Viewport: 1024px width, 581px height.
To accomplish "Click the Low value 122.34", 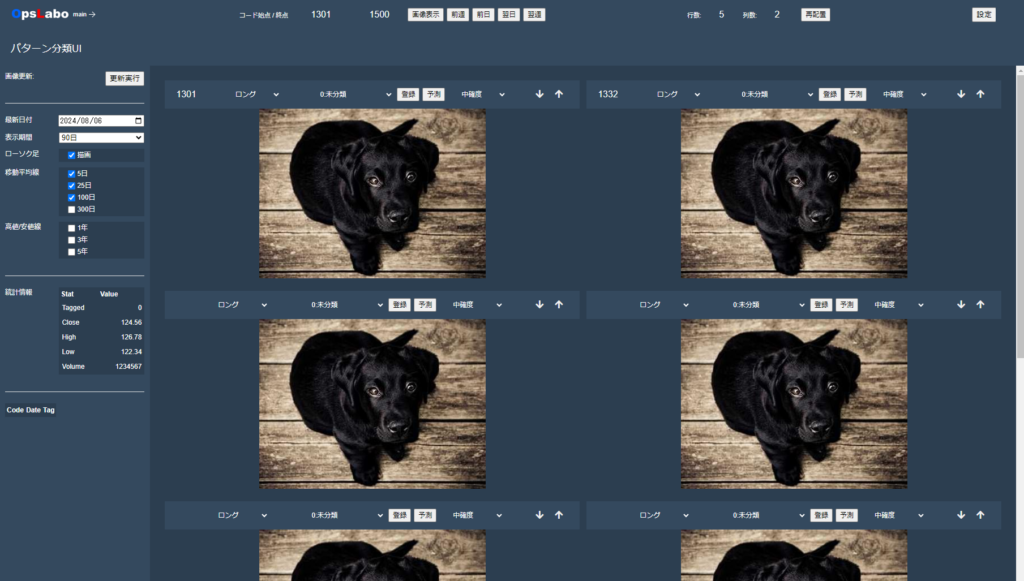I will 131,352.
